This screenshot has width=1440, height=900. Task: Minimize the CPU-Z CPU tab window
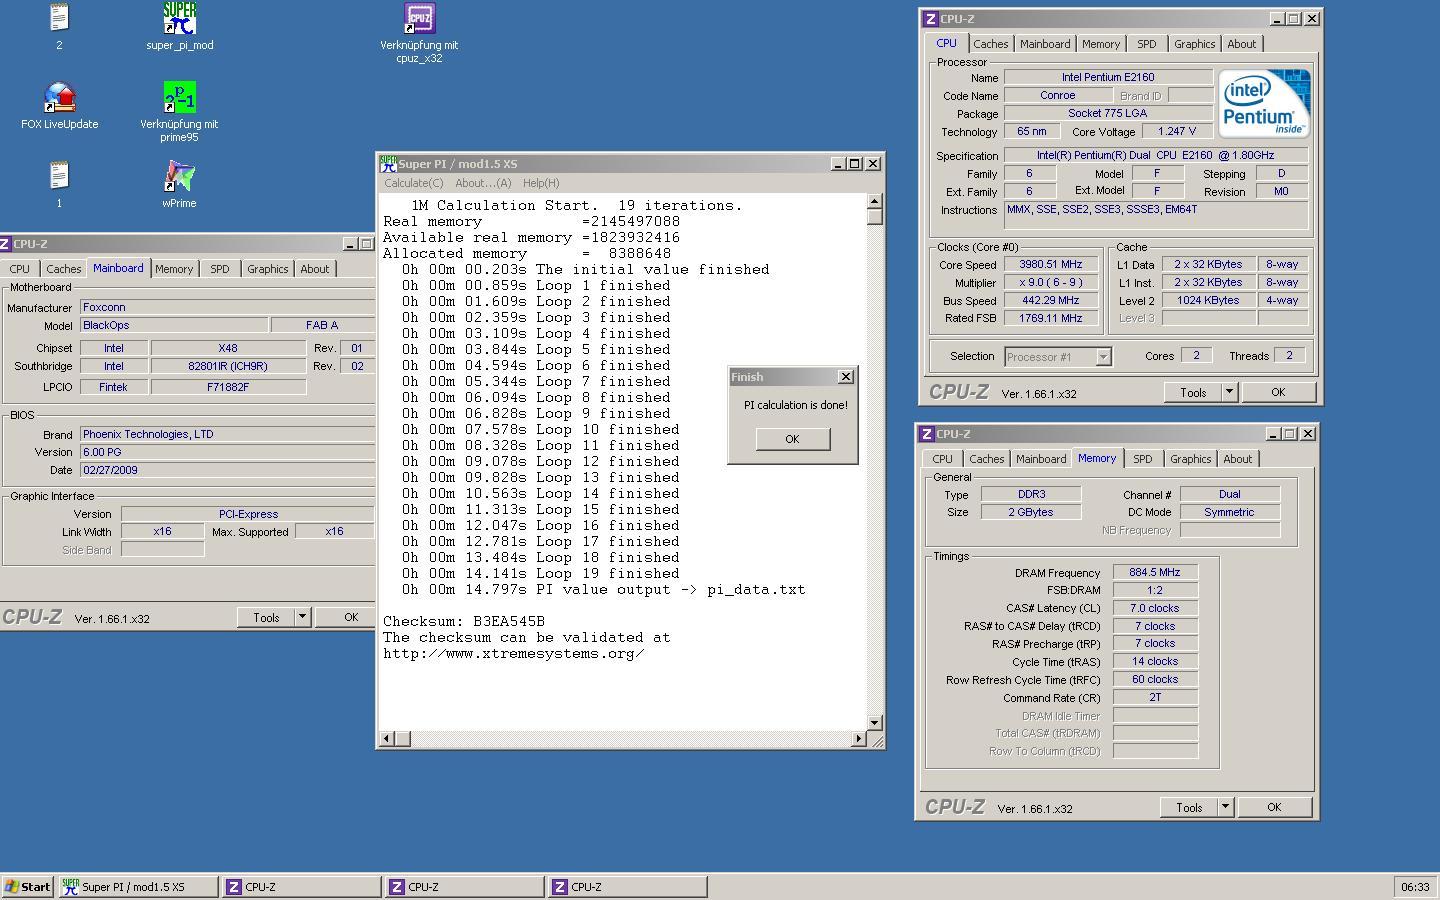tap(1277, 18)
